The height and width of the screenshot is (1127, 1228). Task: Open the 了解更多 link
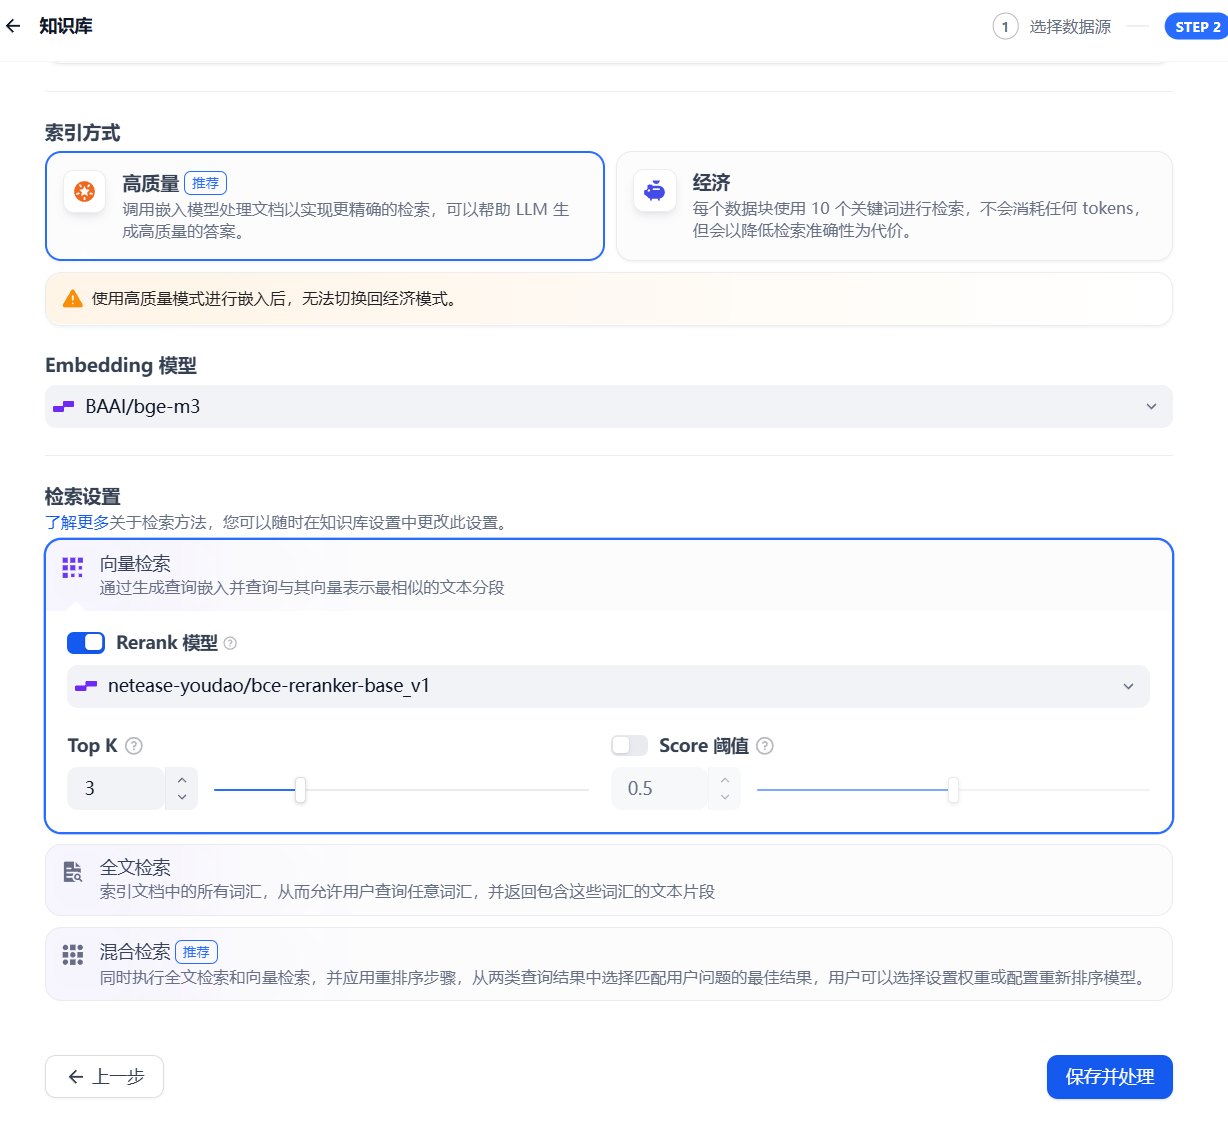77,523
